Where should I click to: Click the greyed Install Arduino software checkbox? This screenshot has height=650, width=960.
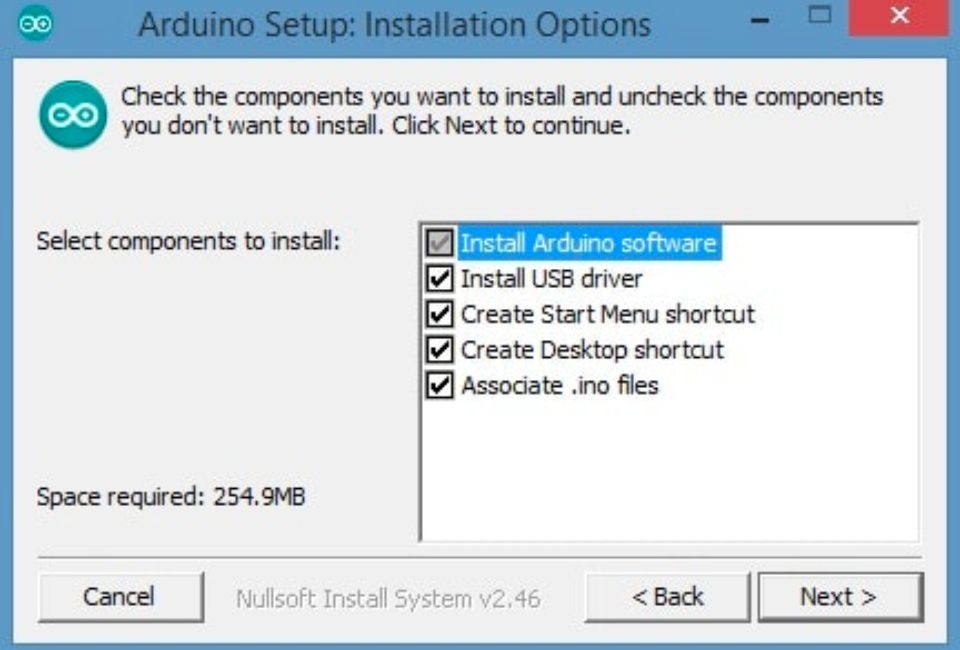point(440,243)
